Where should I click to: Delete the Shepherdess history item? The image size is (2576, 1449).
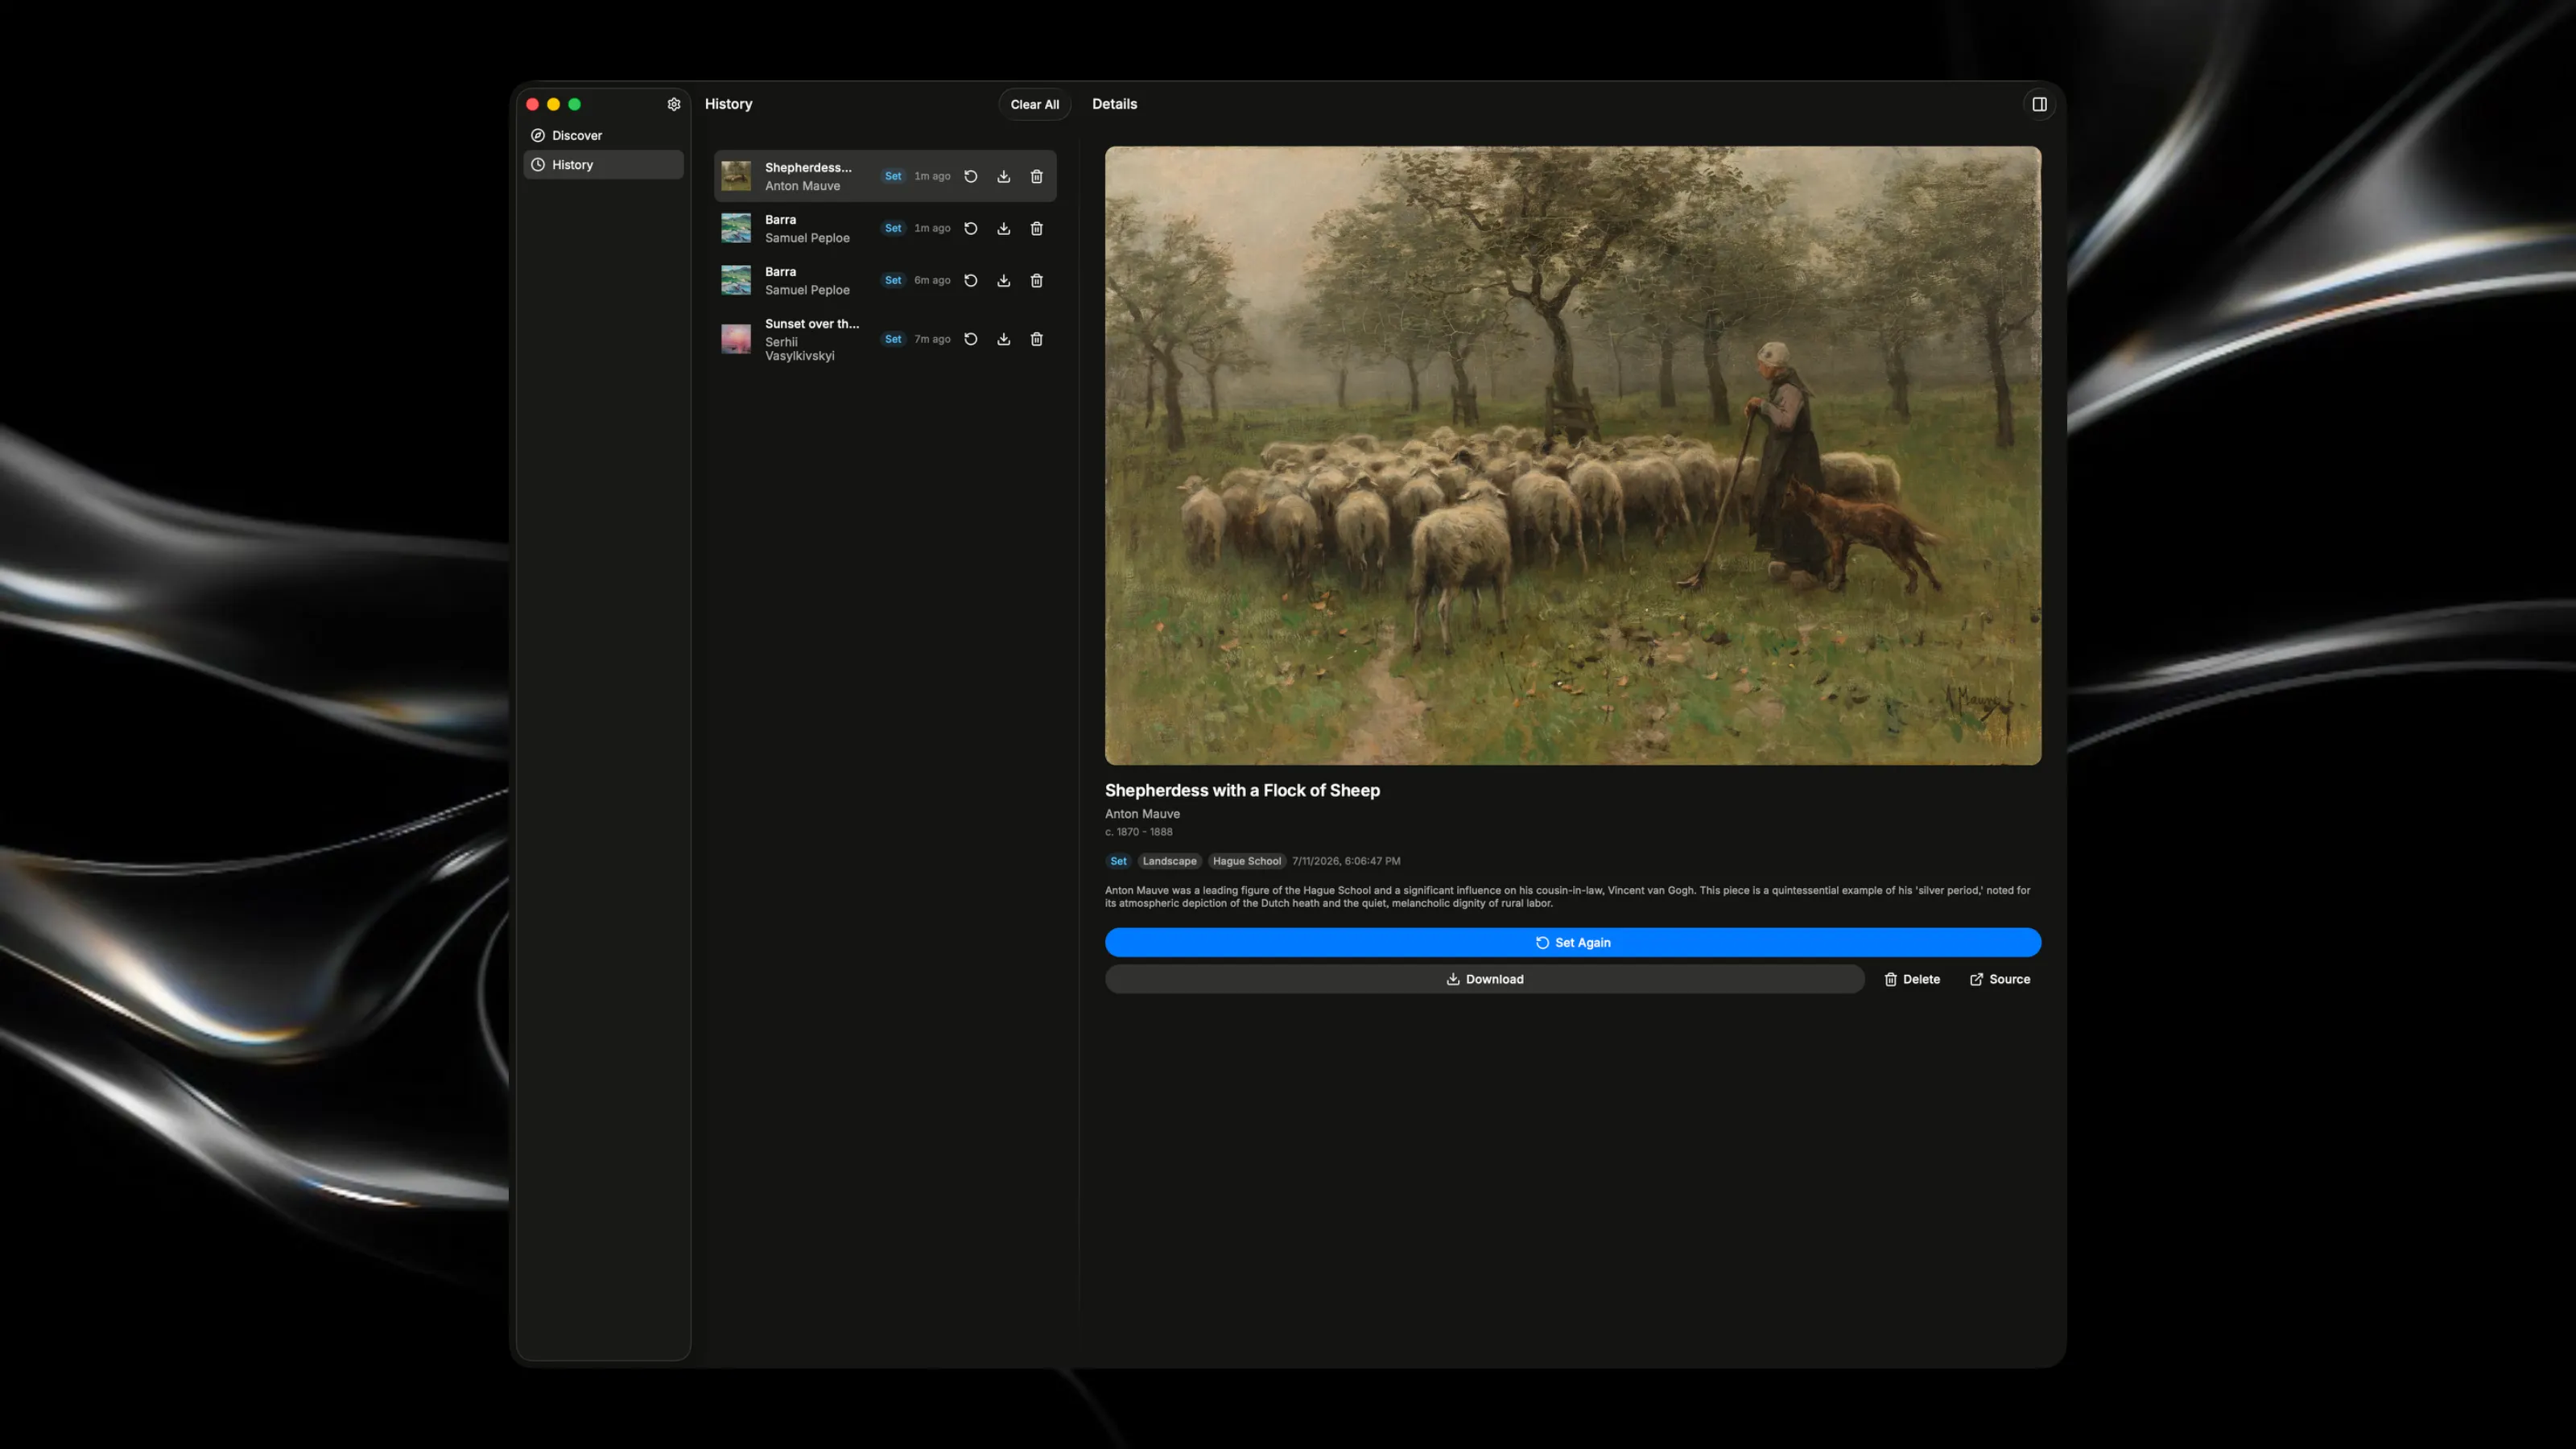pyautogui.click(x=1036, y=176)
